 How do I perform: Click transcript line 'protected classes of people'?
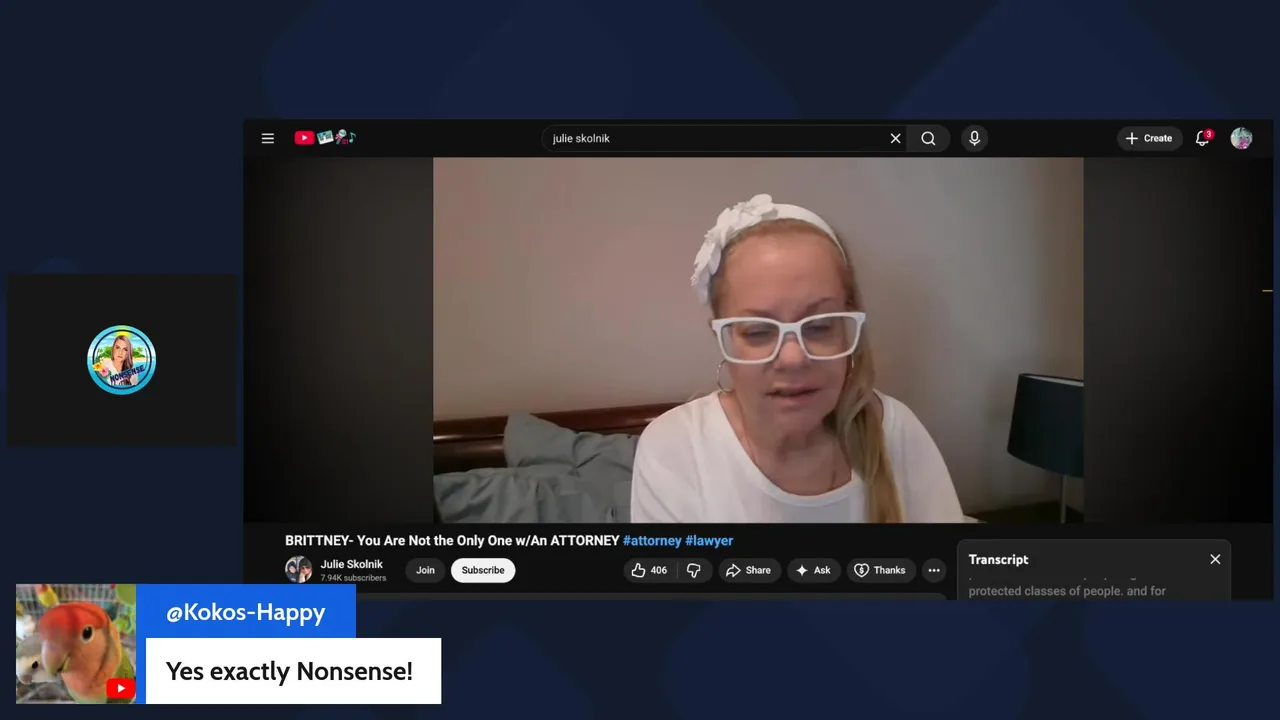(1067, 591)
